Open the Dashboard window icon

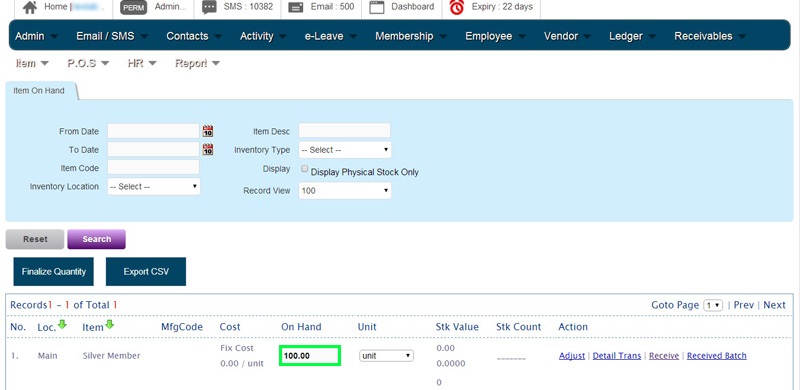click(x=377, y=7)
